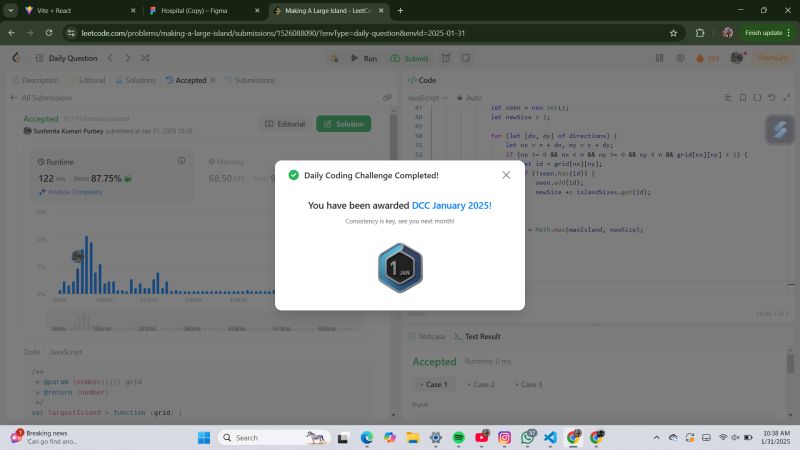This screenshot has width=800, height=450.
Task: Click the taskbar Search box
Action: (x=274, y=438)
